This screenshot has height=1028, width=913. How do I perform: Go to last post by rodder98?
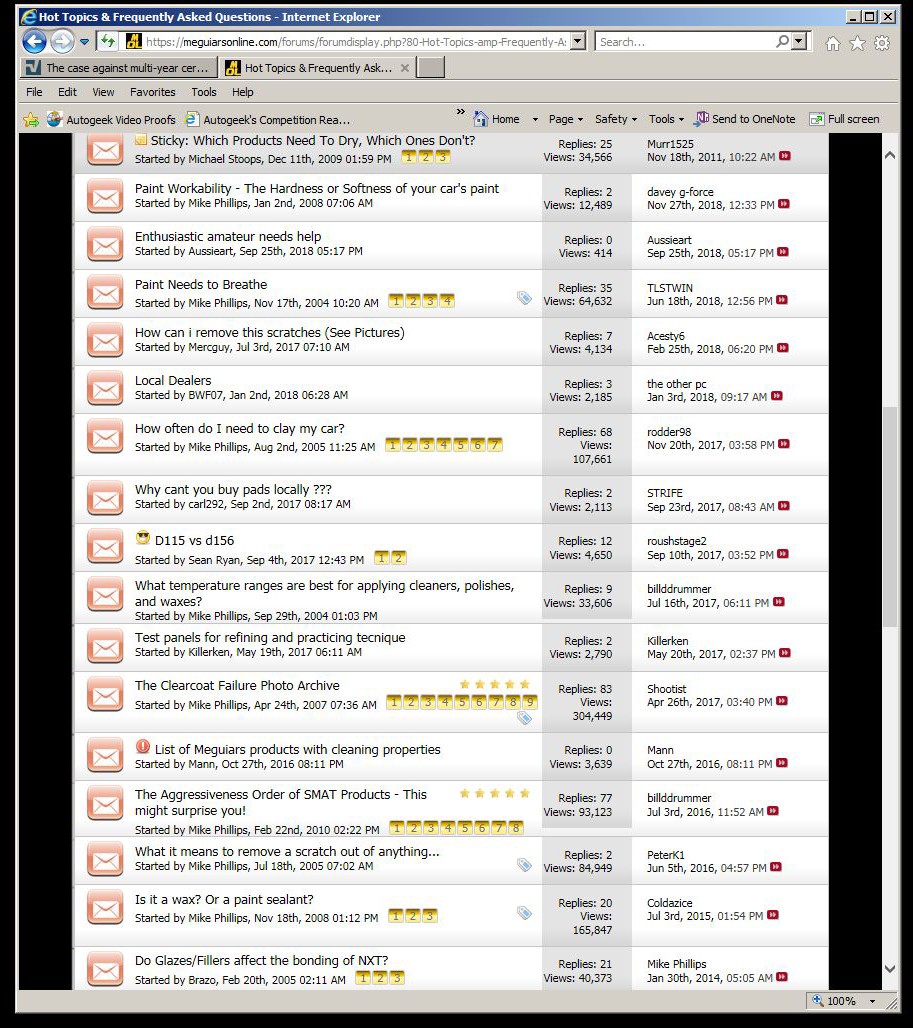click(784, 445)
